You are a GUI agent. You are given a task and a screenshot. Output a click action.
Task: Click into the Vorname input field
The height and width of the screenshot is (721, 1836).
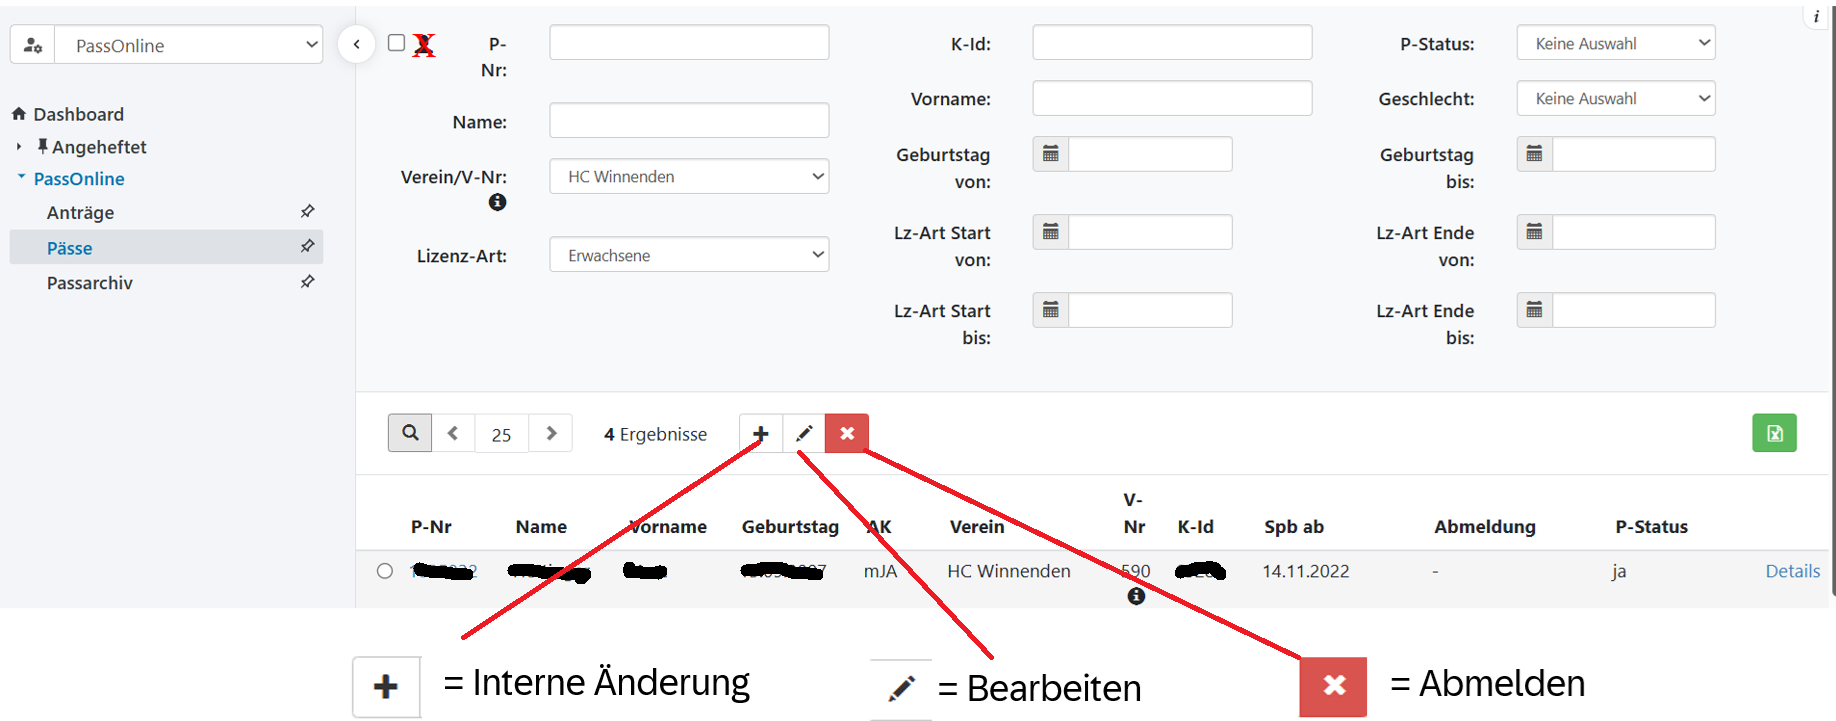(x=1172, y=98)
